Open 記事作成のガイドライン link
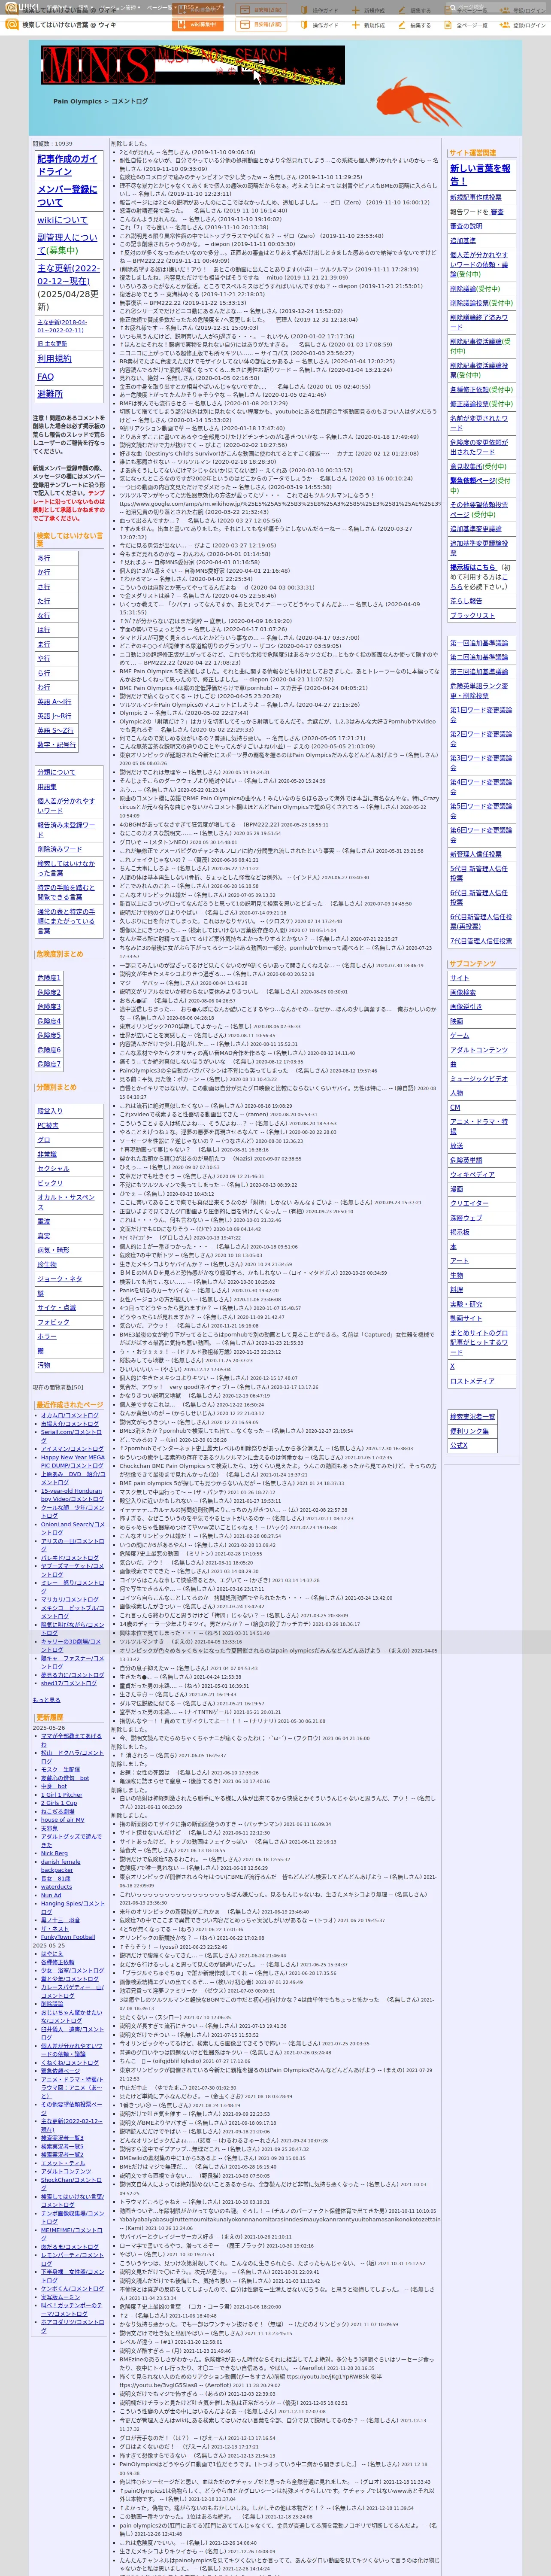 coord(68,165)
